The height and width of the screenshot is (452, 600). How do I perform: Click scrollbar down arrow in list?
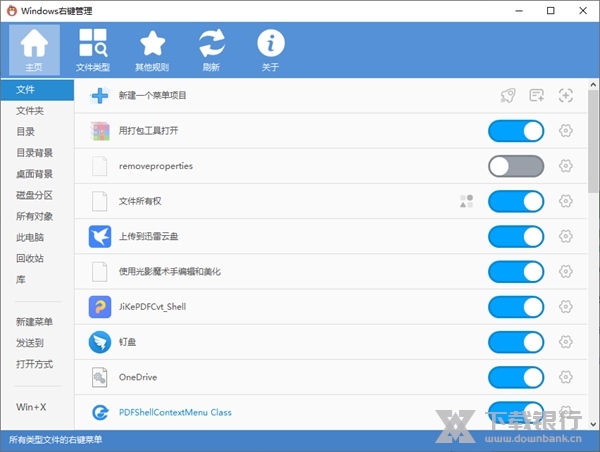point(593,424)
